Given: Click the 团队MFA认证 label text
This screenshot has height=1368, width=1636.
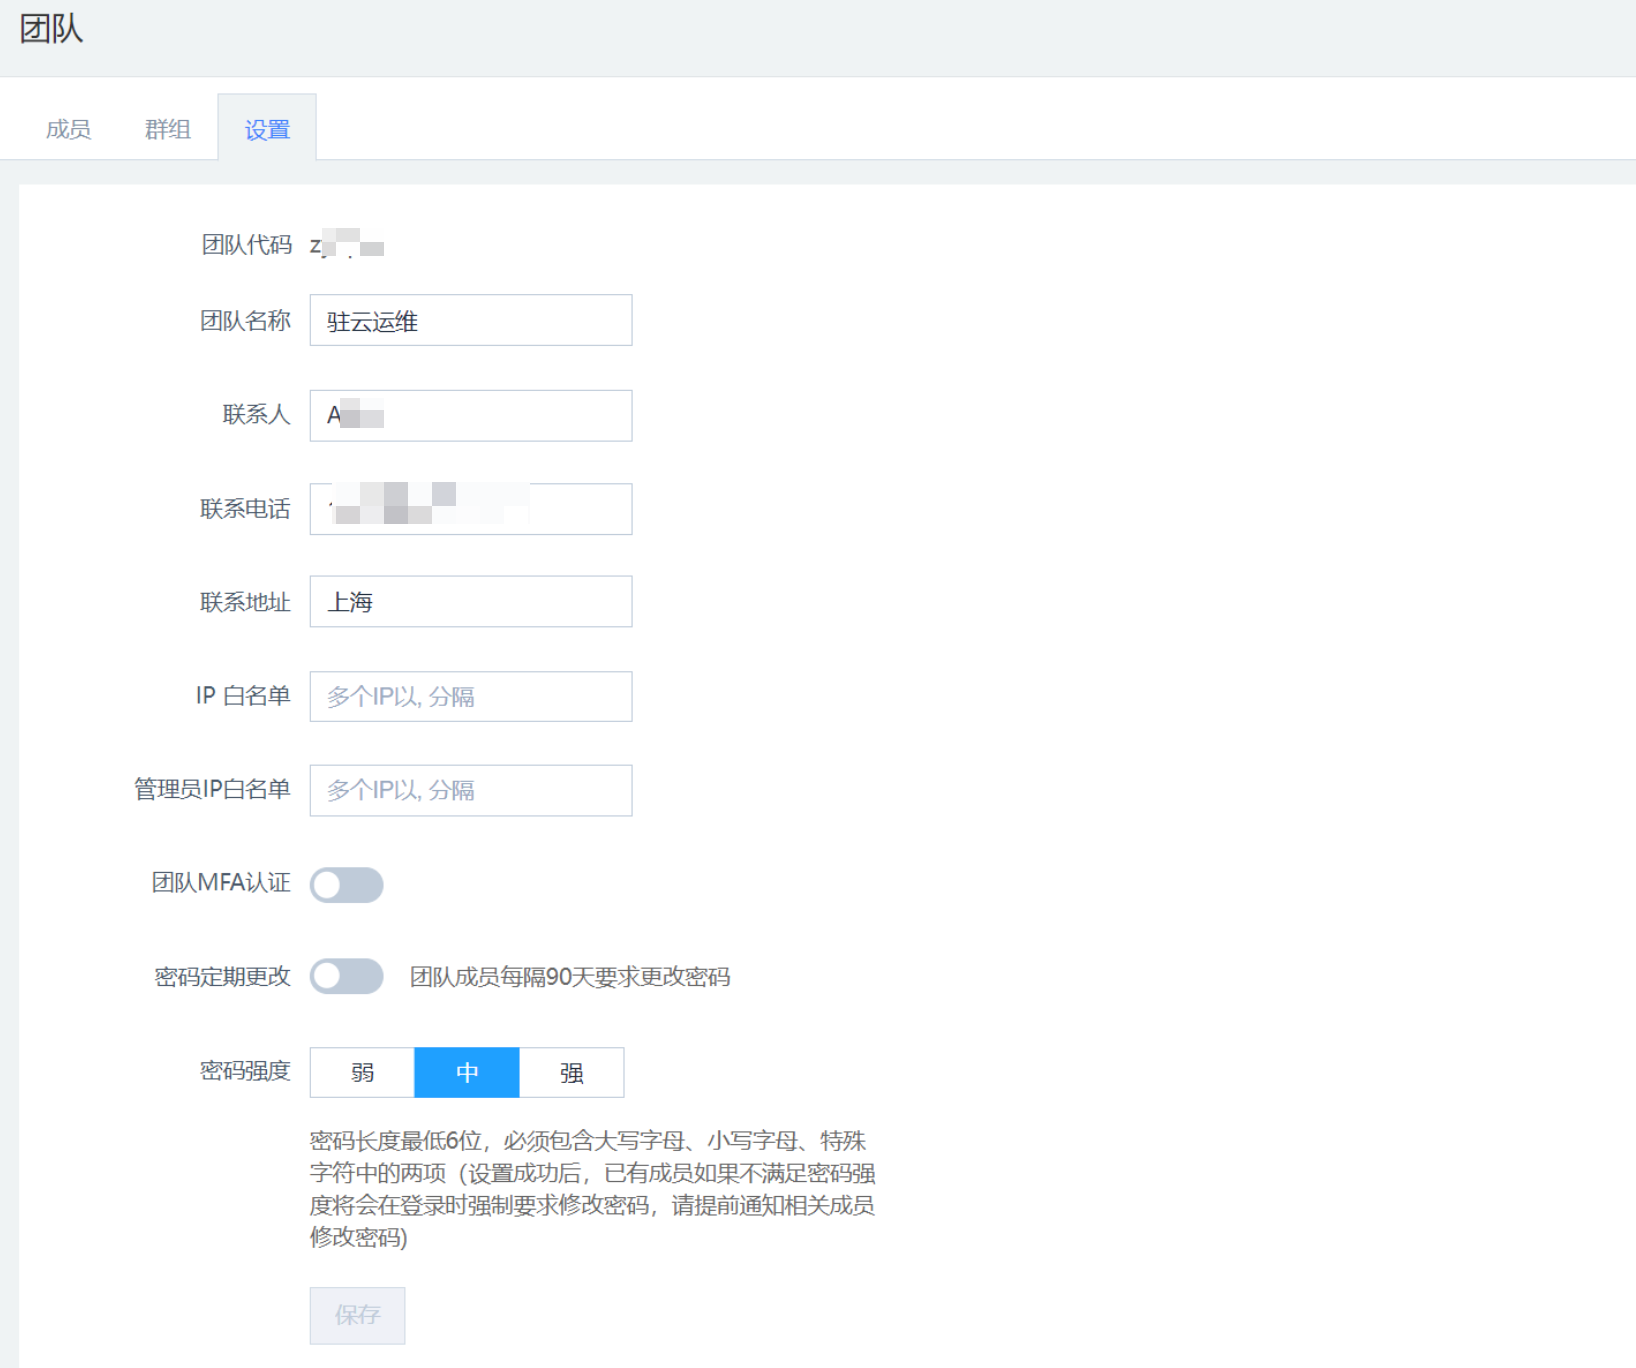Looking at the screenshot, I should coord(221,883).
